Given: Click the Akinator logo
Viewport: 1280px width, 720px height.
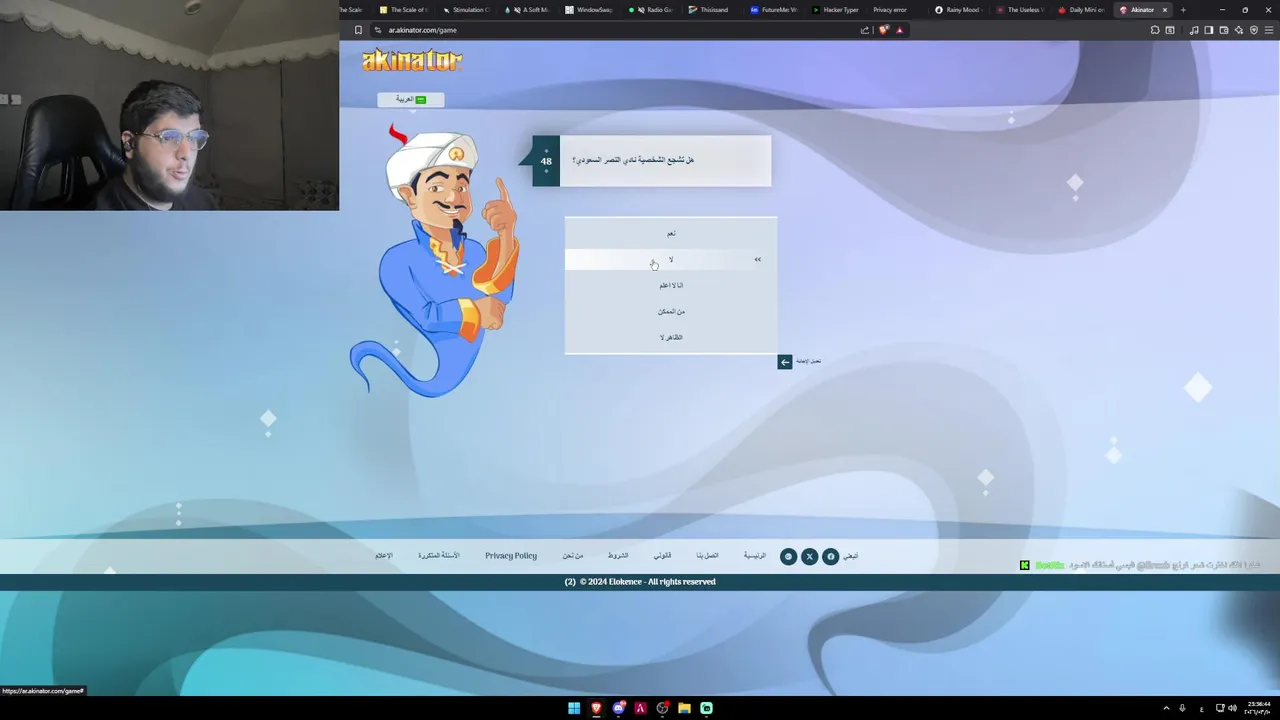Looking at the screenshot, I should pyautogui.click(x=412, y=60).
